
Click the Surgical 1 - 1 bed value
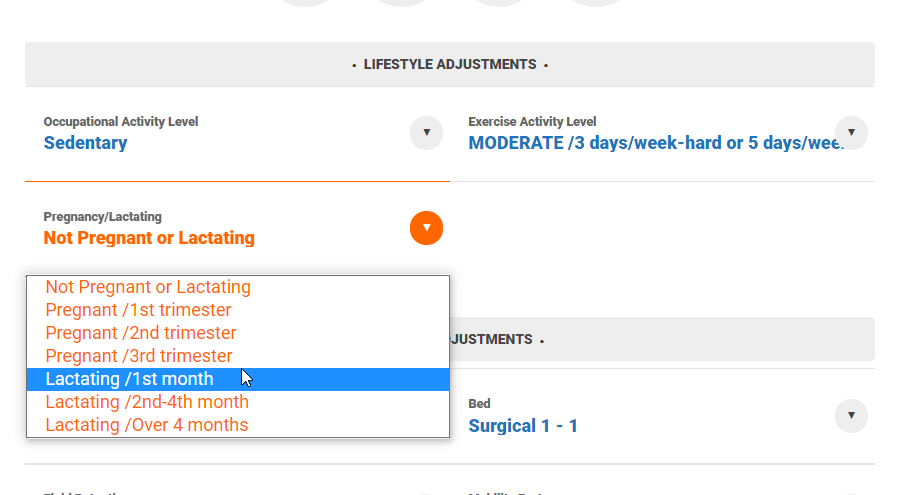tap(523, 426)
